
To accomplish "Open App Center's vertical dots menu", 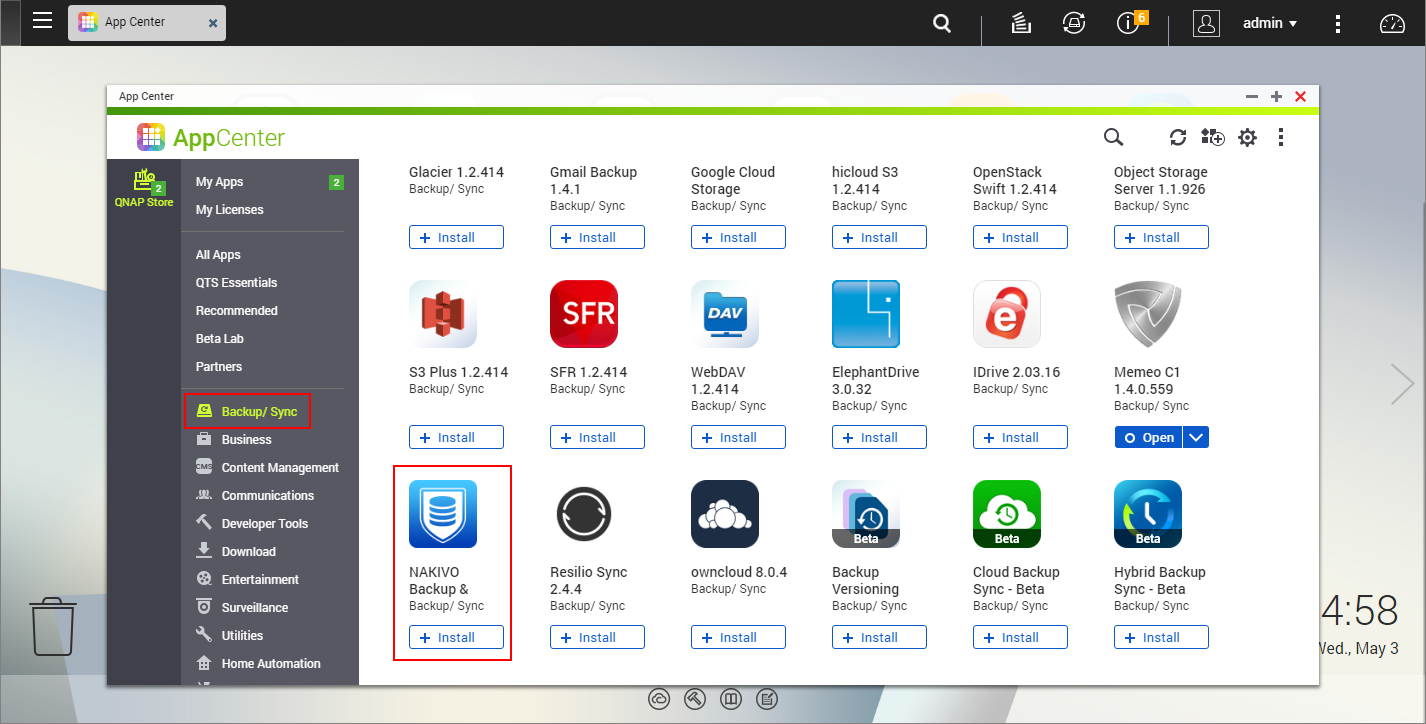I will pyautogui.click(x=1281, y=137).
